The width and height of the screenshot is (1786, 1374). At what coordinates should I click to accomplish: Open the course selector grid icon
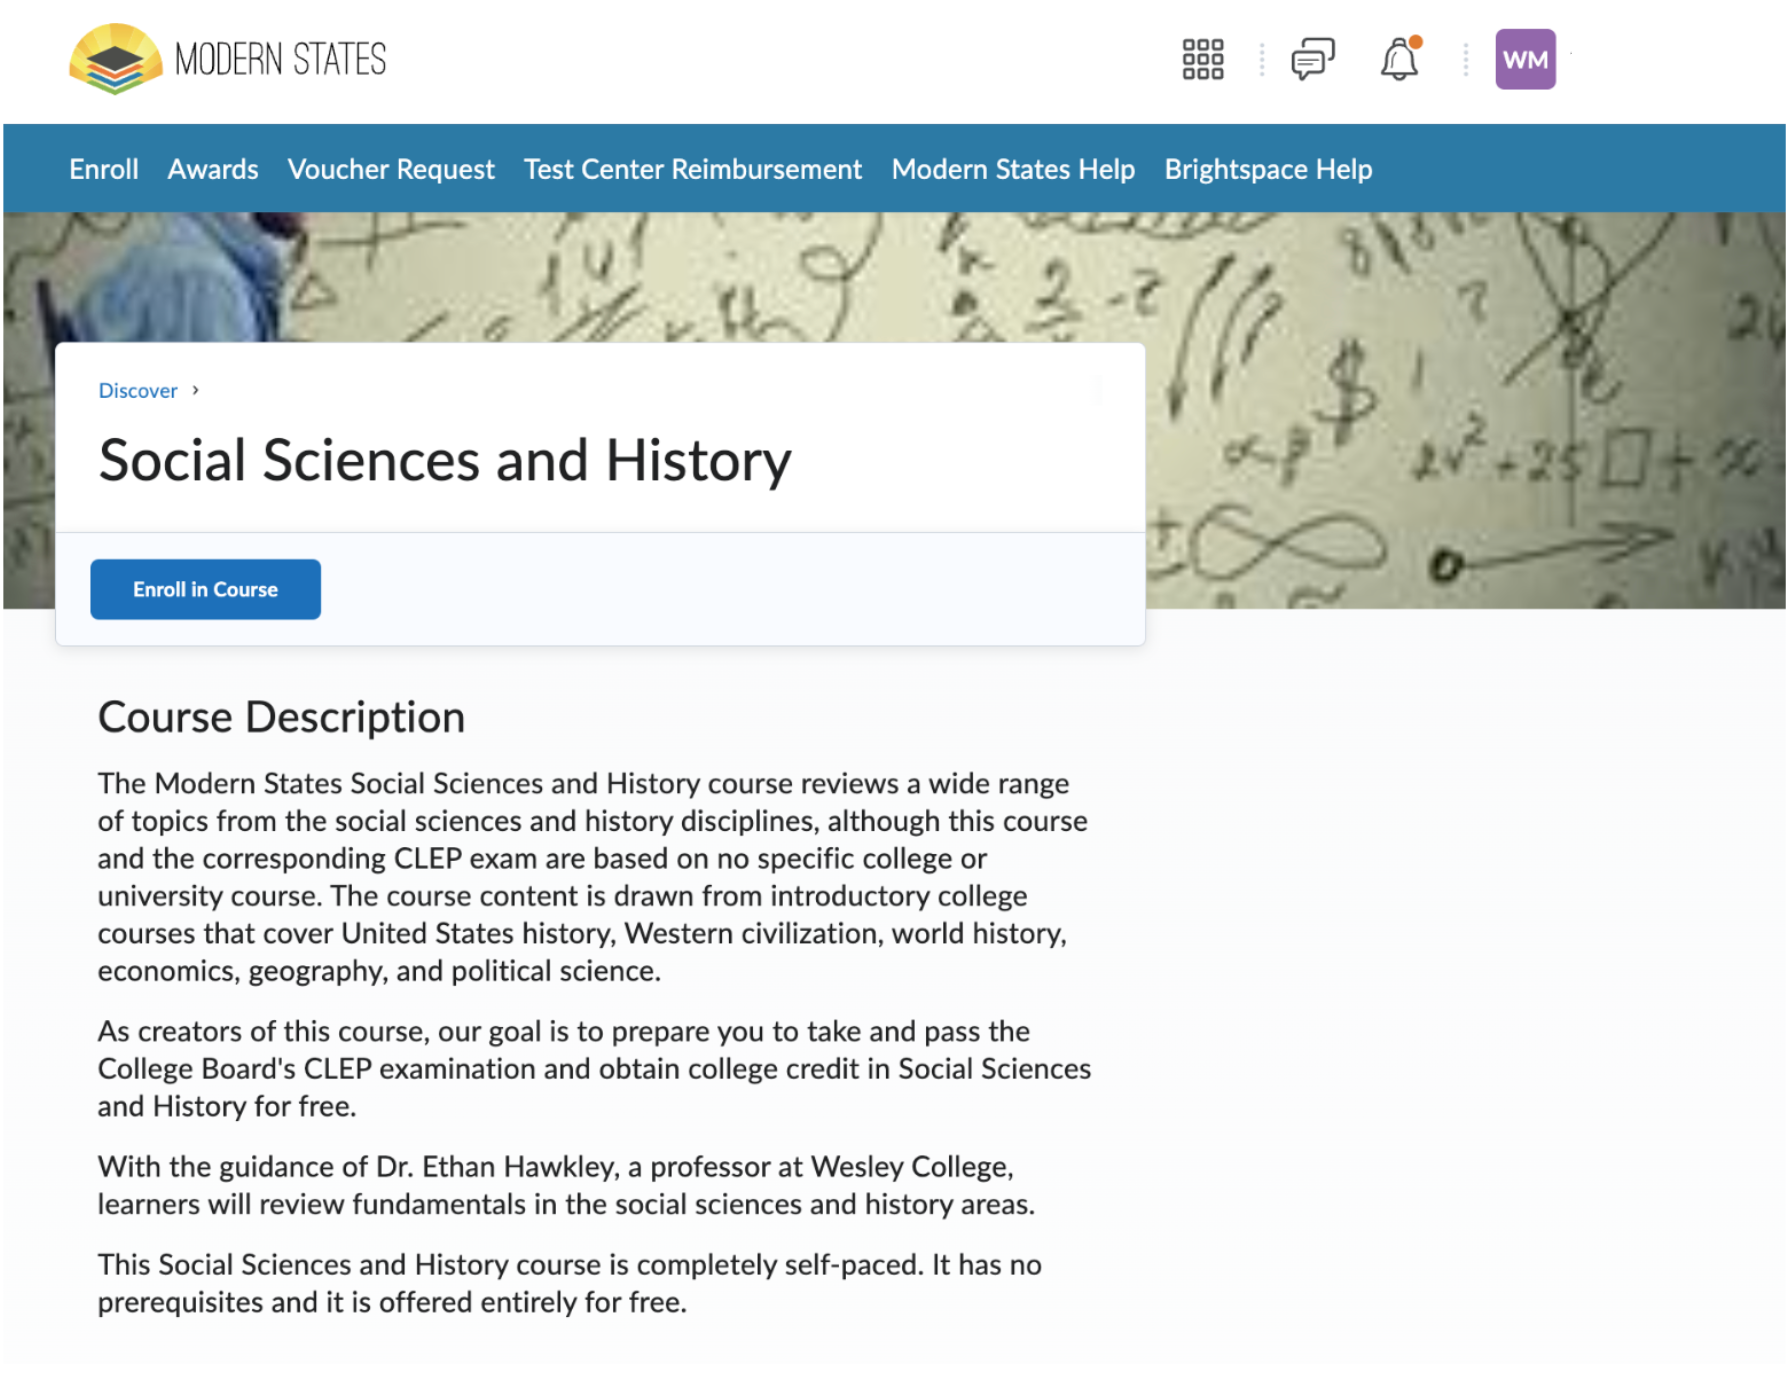(1202, 59)
